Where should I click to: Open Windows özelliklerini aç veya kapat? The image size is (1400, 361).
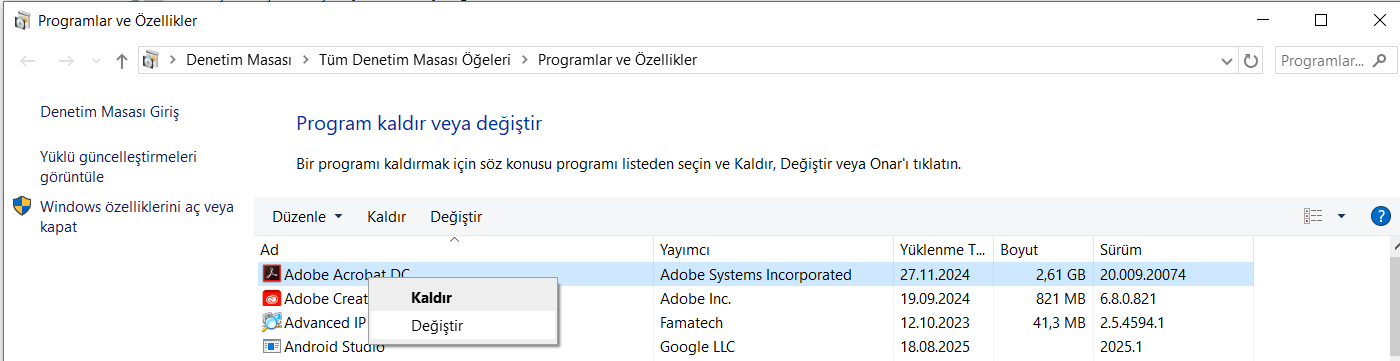click(x=136, y=217)
